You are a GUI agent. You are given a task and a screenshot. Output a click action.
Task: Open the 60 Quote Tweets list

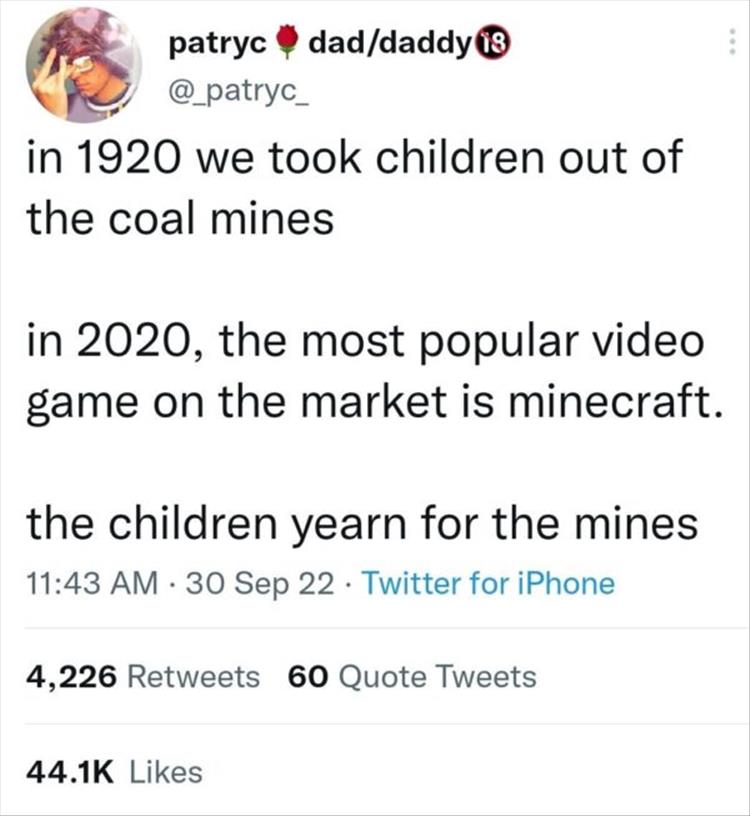[412, 677]
